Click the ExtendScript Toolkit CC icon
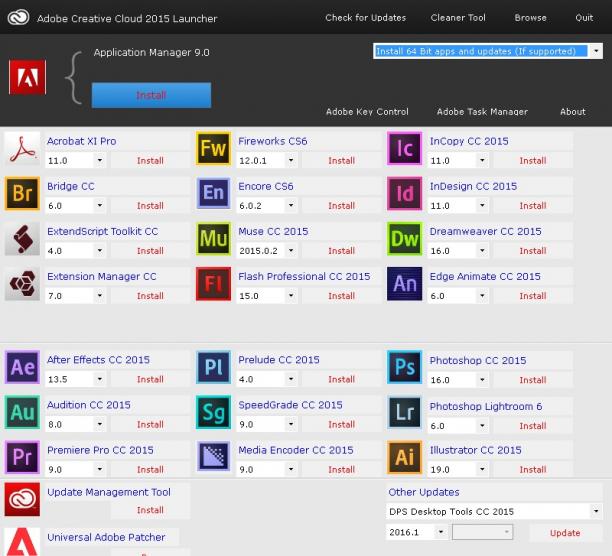The height and width of the screenshot is (556, 612). pos(22,238)
